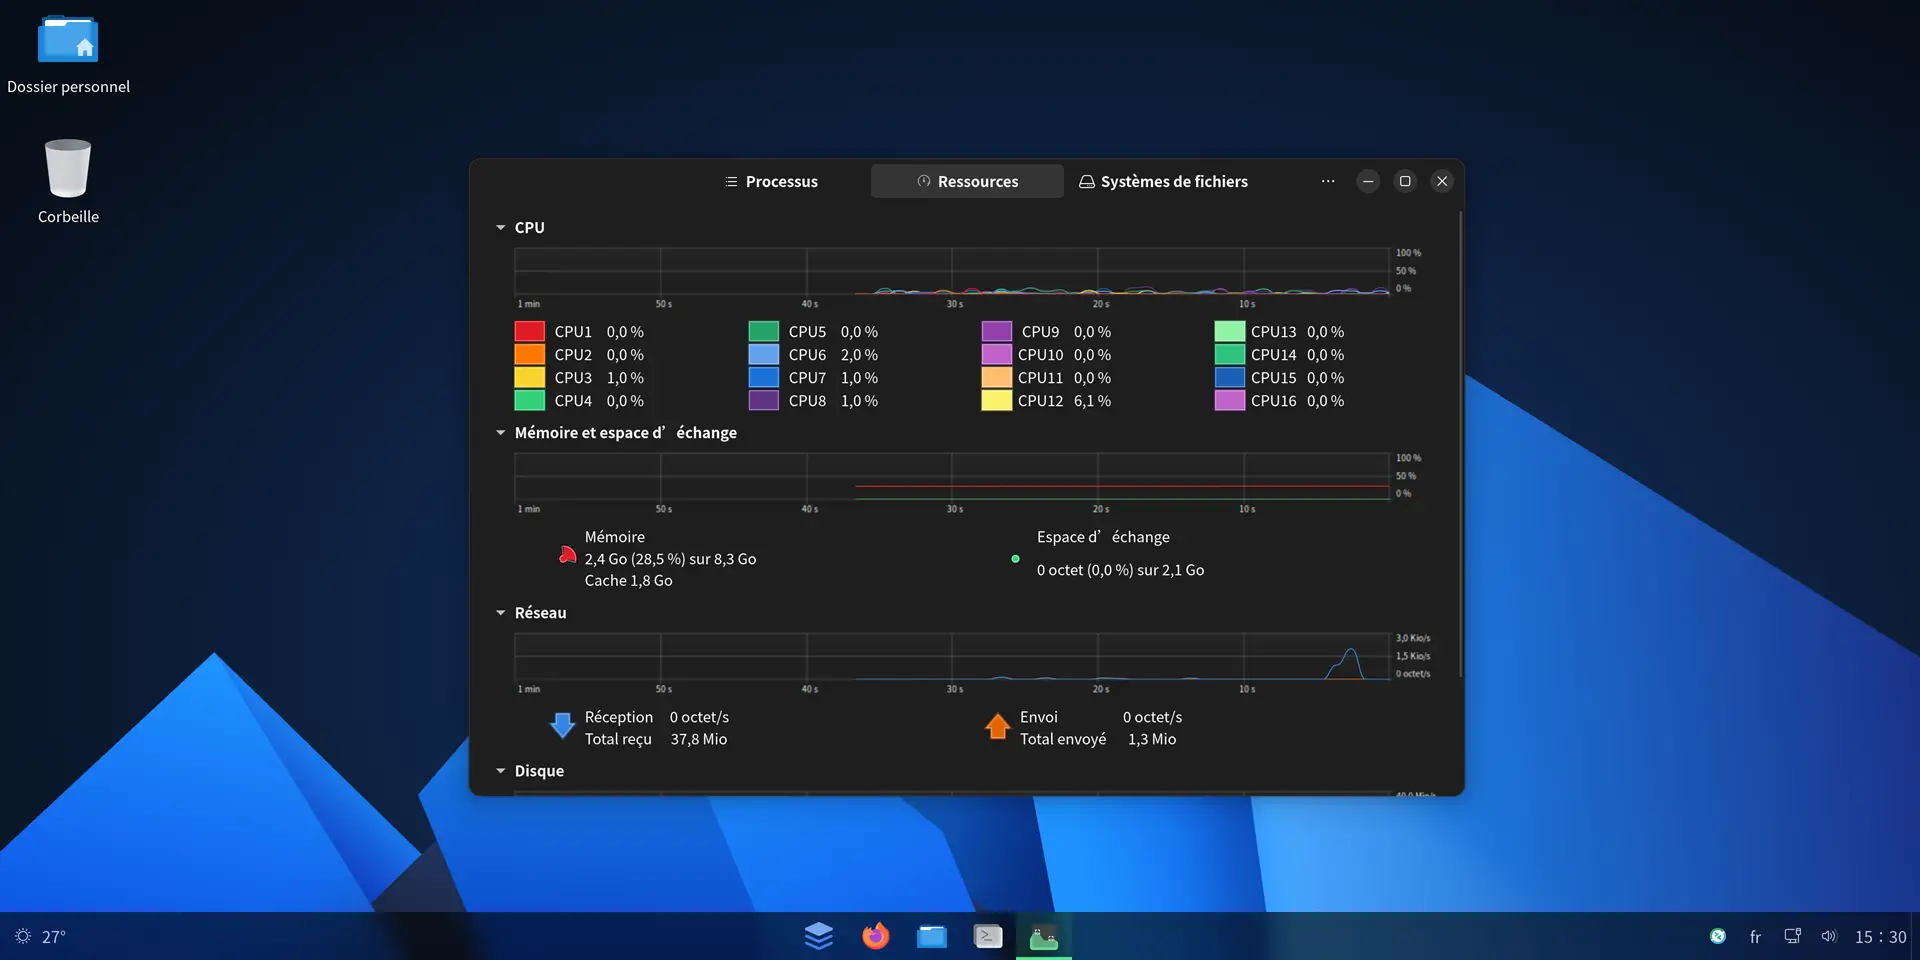Image resolution: width=1920 pixels, height=960 pixels.
Task: Click the memory usage 2,4 Go text
Action: 670,559
